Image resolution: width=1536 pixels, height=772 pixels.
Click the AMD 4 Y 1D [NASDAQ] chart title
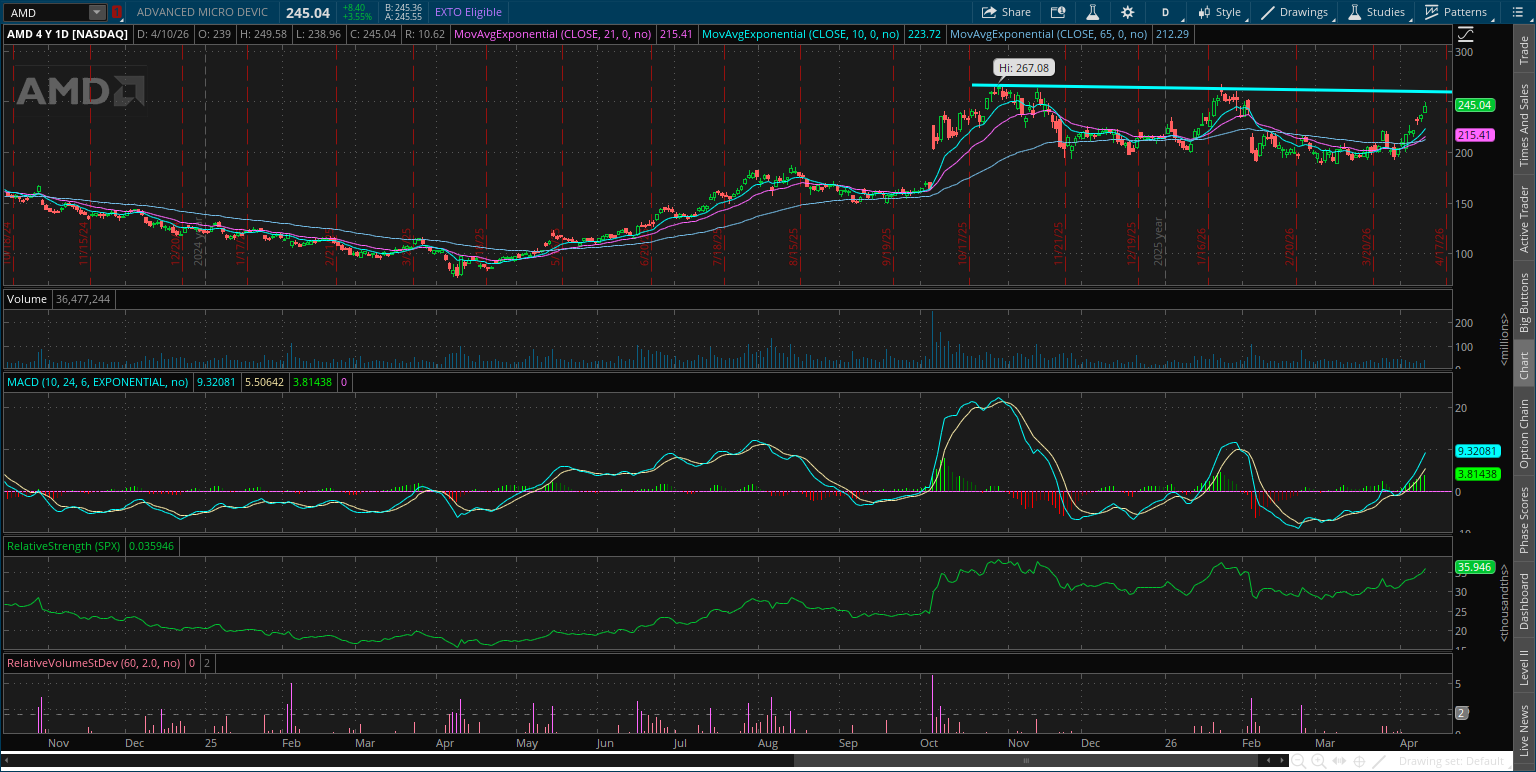(68, 34)
